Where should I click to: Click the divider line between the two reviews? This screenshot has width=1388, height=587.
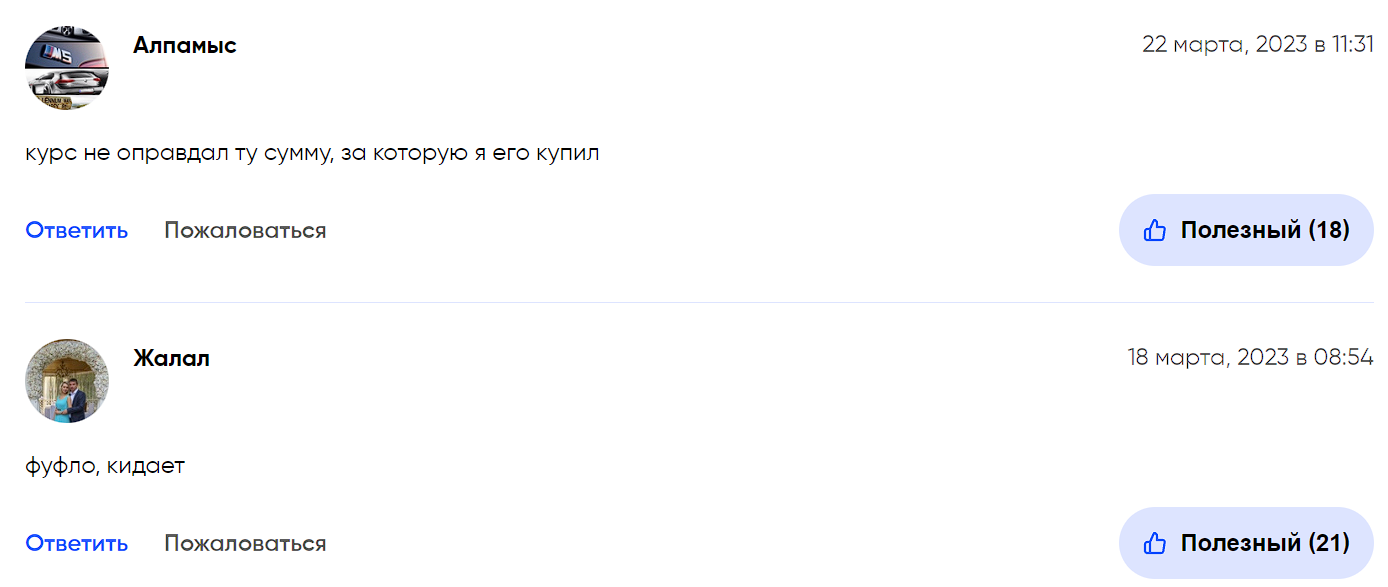coord(699,302)
